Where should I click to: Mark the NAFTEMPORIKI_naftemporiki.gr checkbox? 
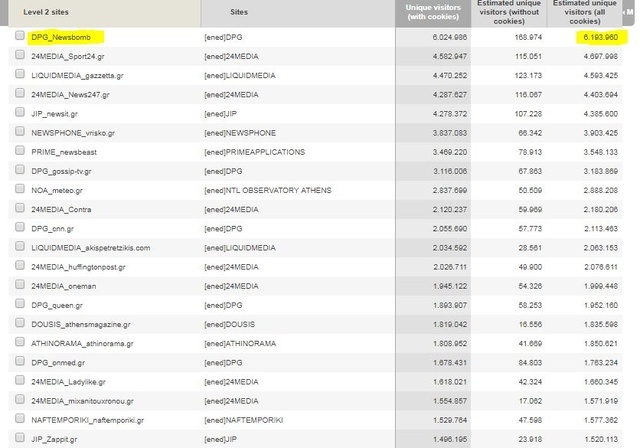coord(19,421)
